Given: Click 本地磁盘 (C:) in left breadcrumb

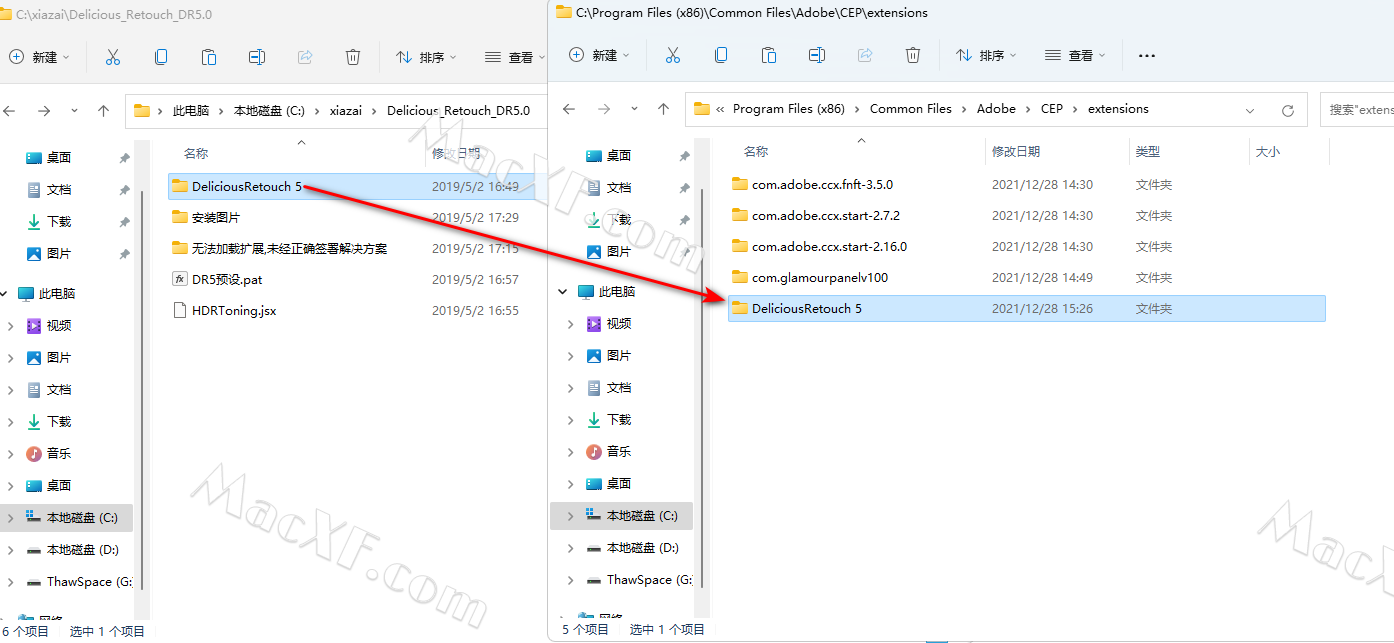Looking at the screenshot, I should coord(269,111).
